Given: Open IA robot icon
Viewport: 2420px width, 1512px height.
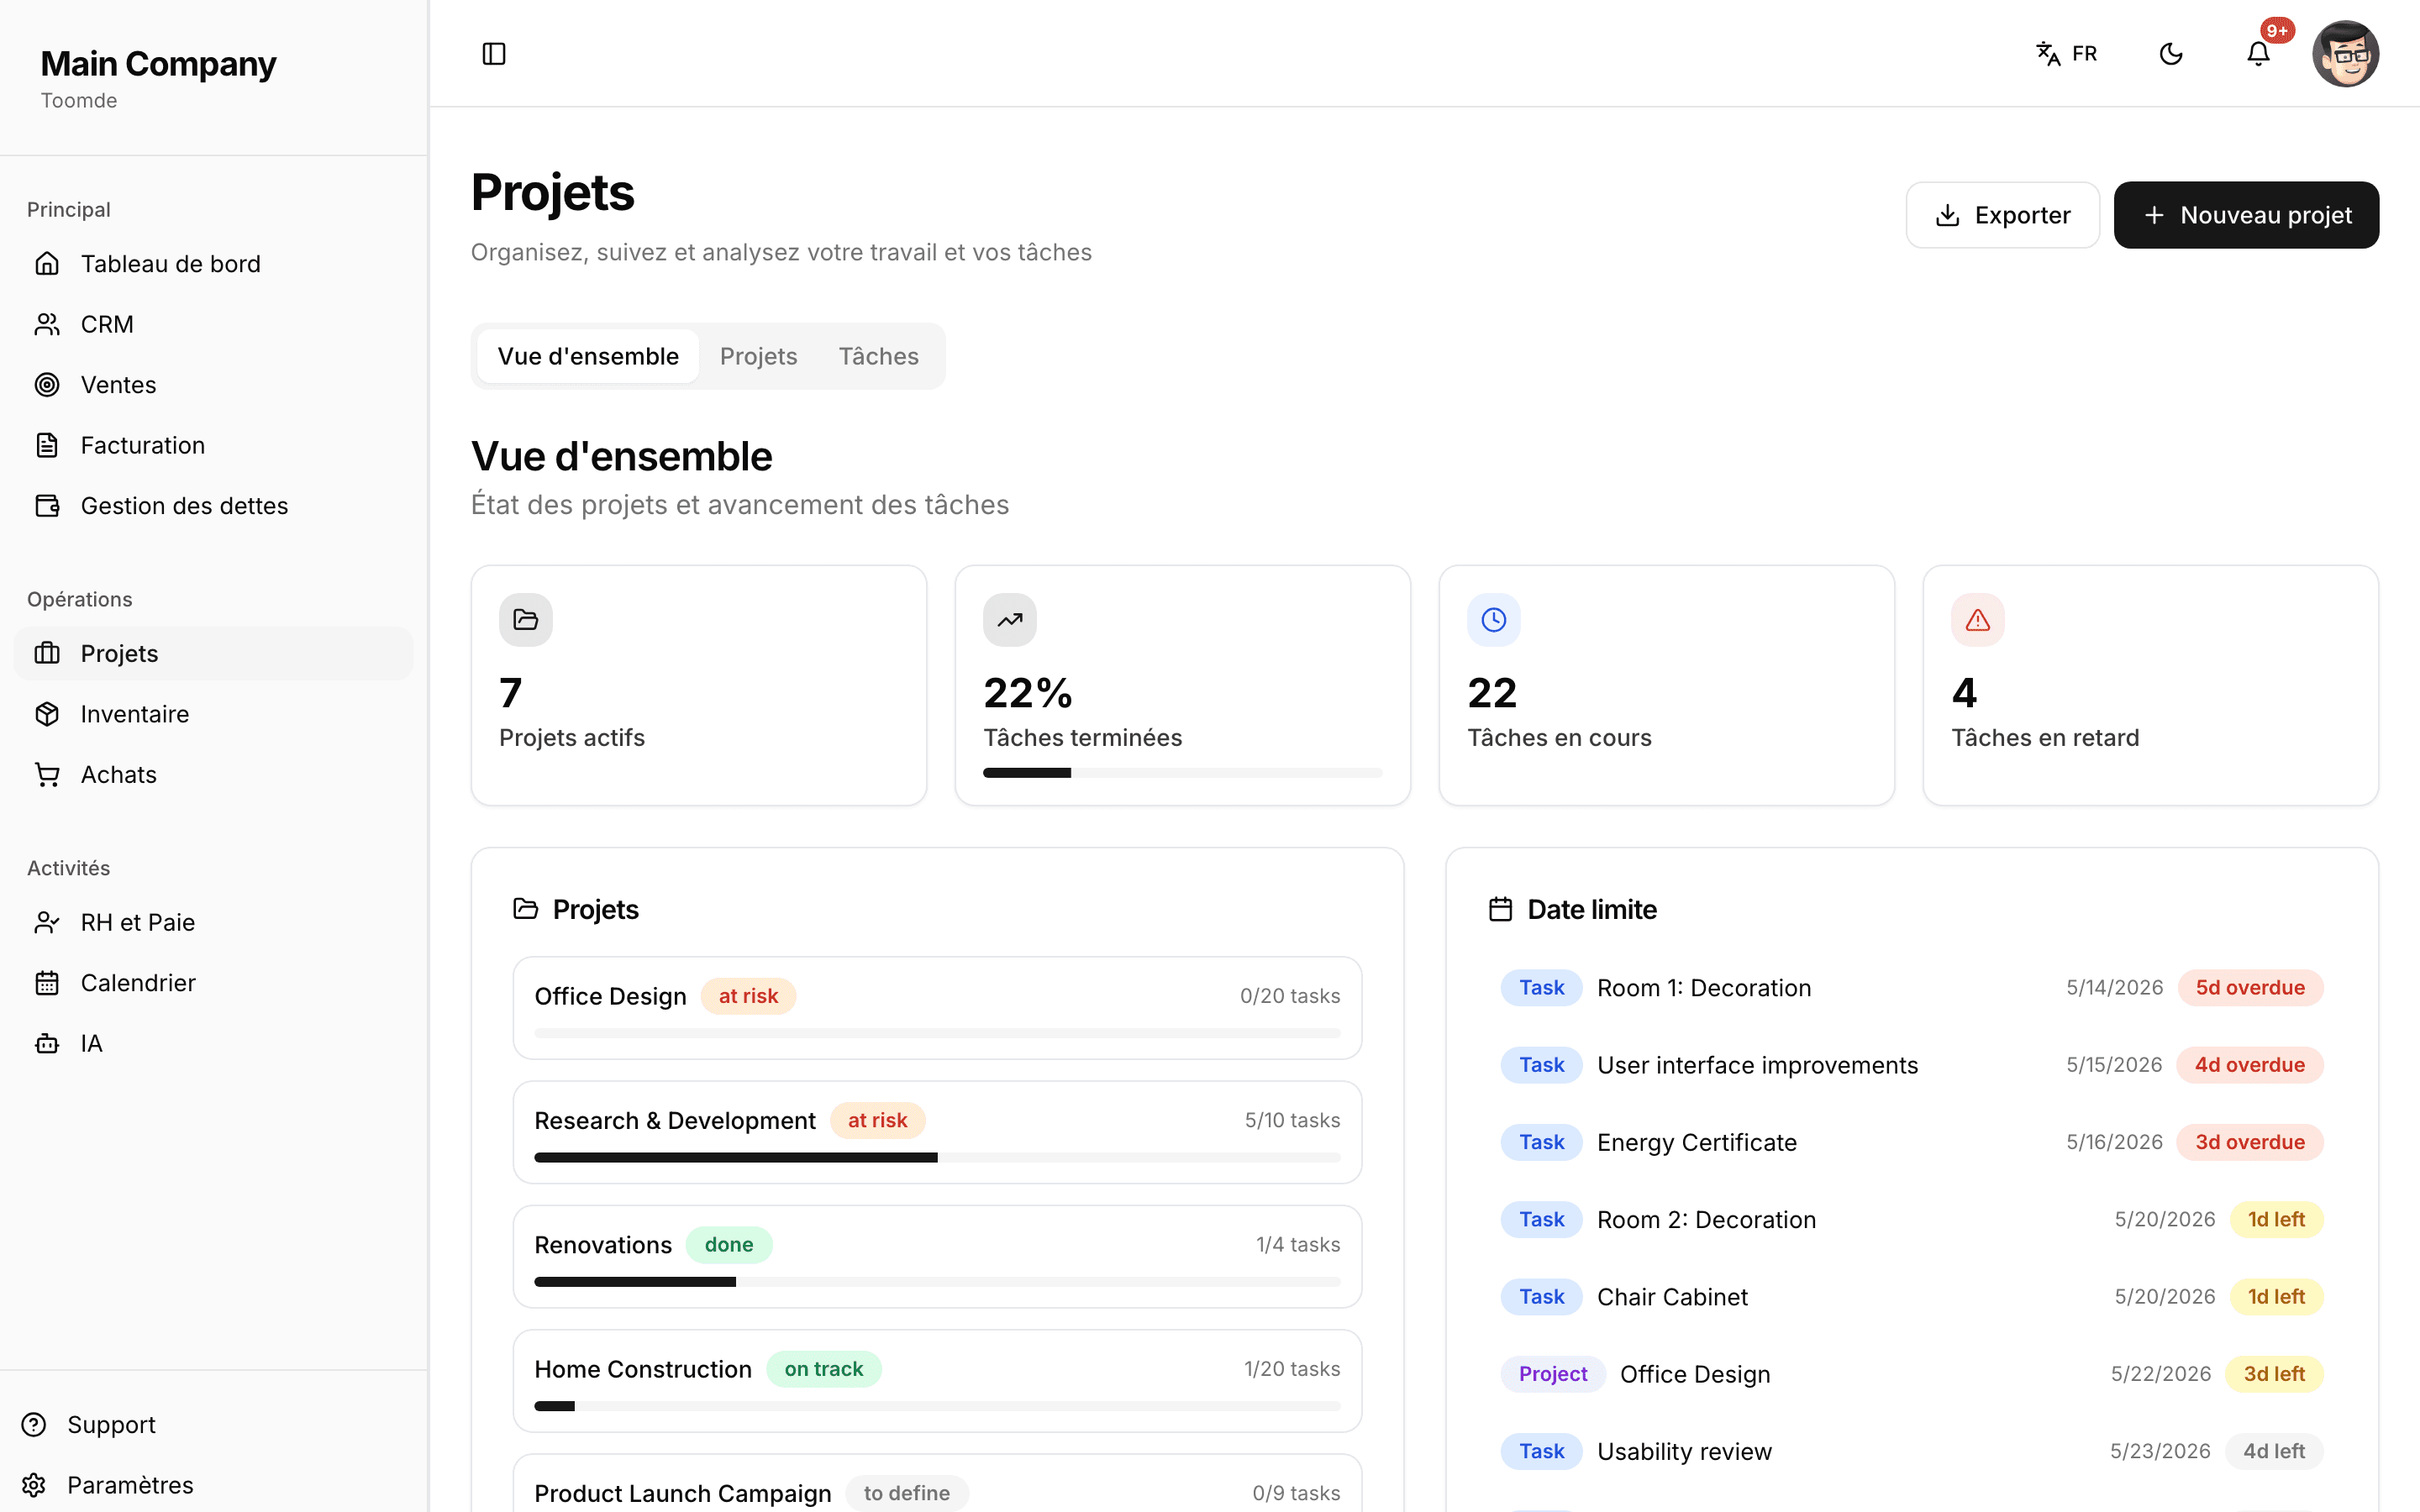Looking at the screenshot, I should 47,1044.
